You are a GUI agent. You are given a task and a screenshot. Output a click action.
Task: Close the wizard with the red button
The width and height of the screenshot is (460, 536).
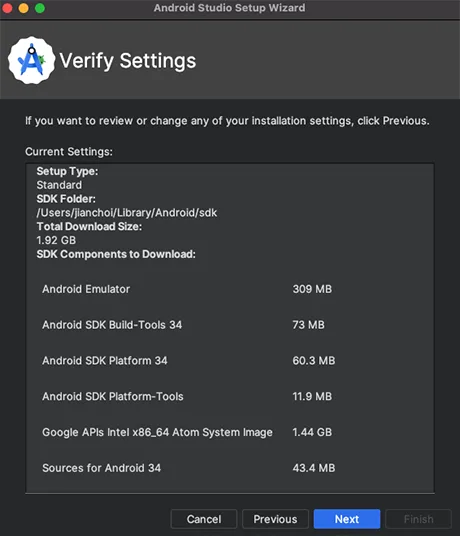point(7,8)
